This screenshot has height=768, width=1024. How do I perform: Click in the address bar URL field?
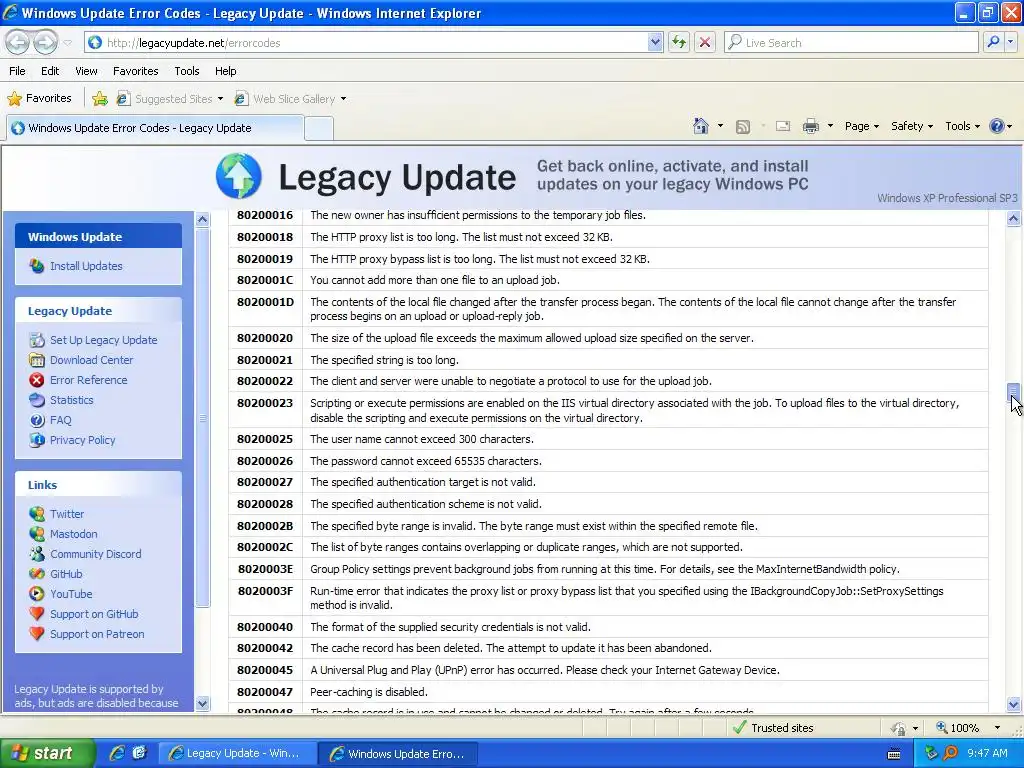click(x=376, y=42)
